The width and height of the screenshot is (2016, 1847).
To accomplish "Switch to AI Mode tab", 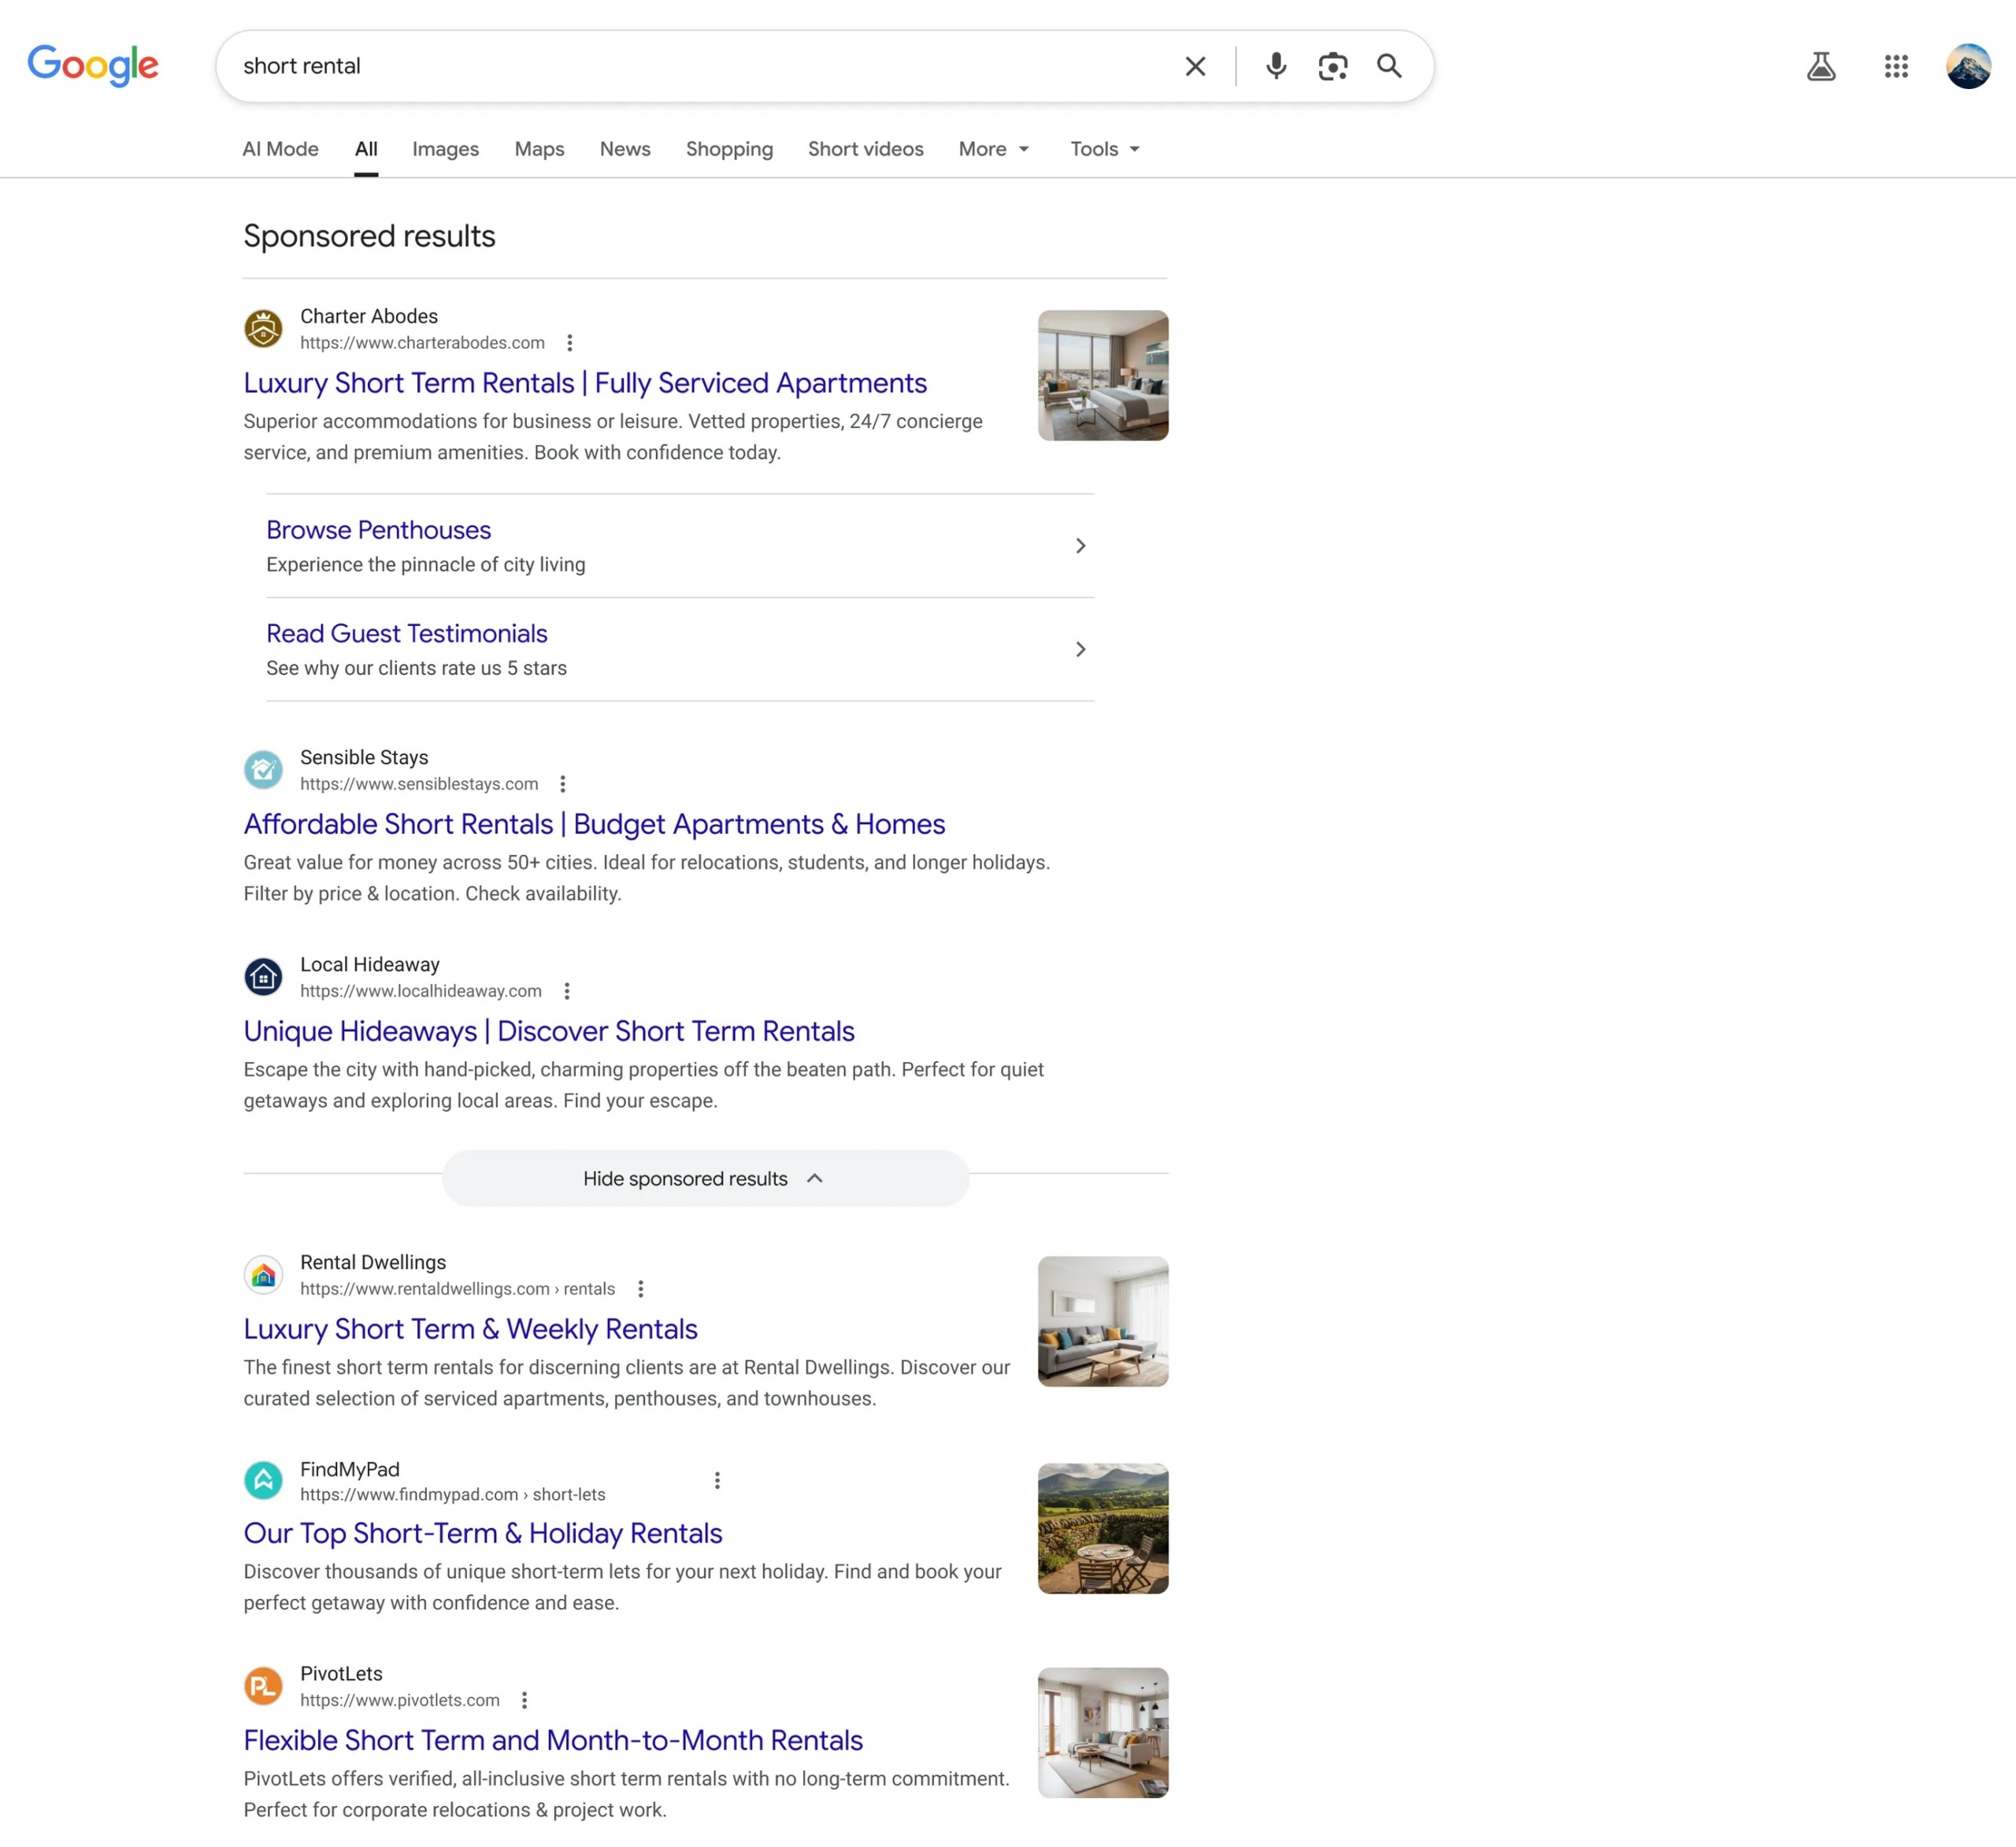I will 280,149.
